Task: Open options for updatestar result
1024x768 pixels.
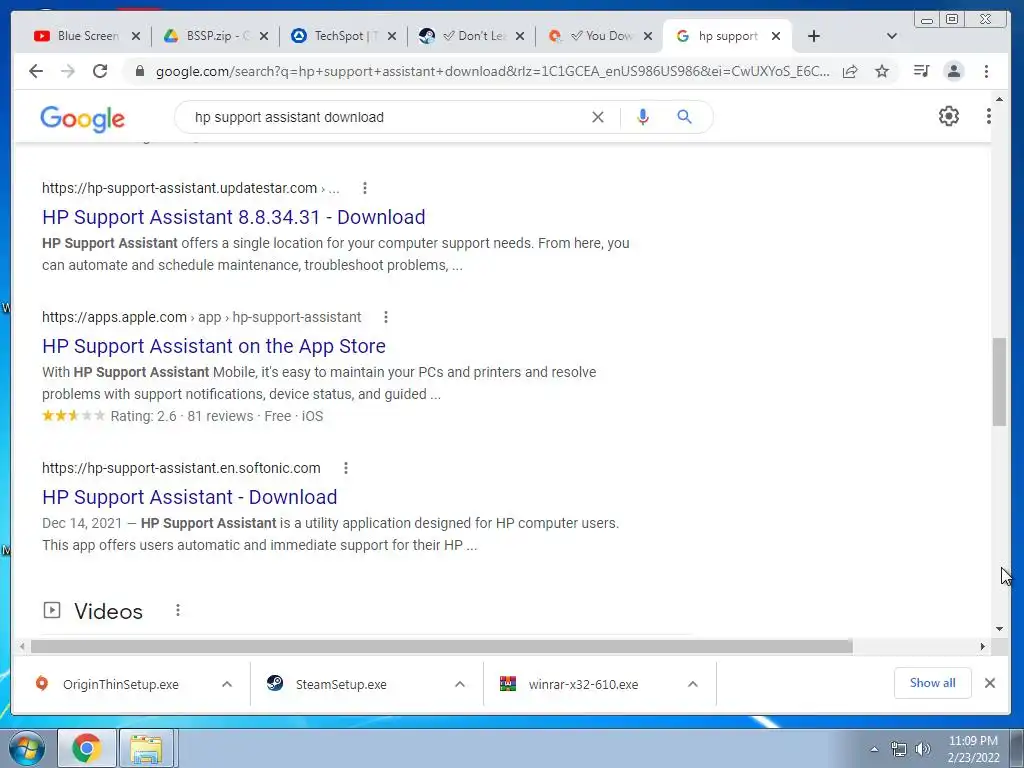Action: click(x=364, y=188)
